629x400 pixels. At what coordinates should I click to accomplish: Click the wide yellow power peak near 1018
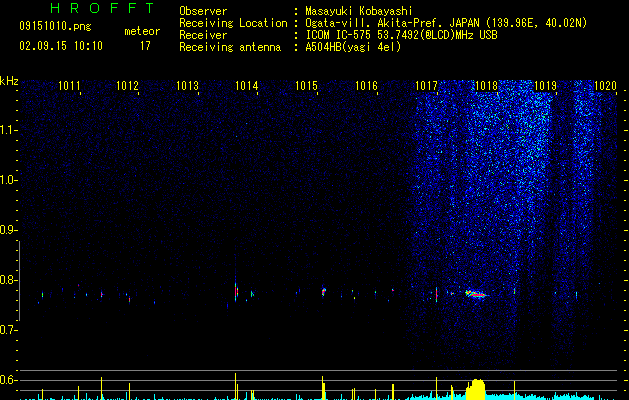476,389
